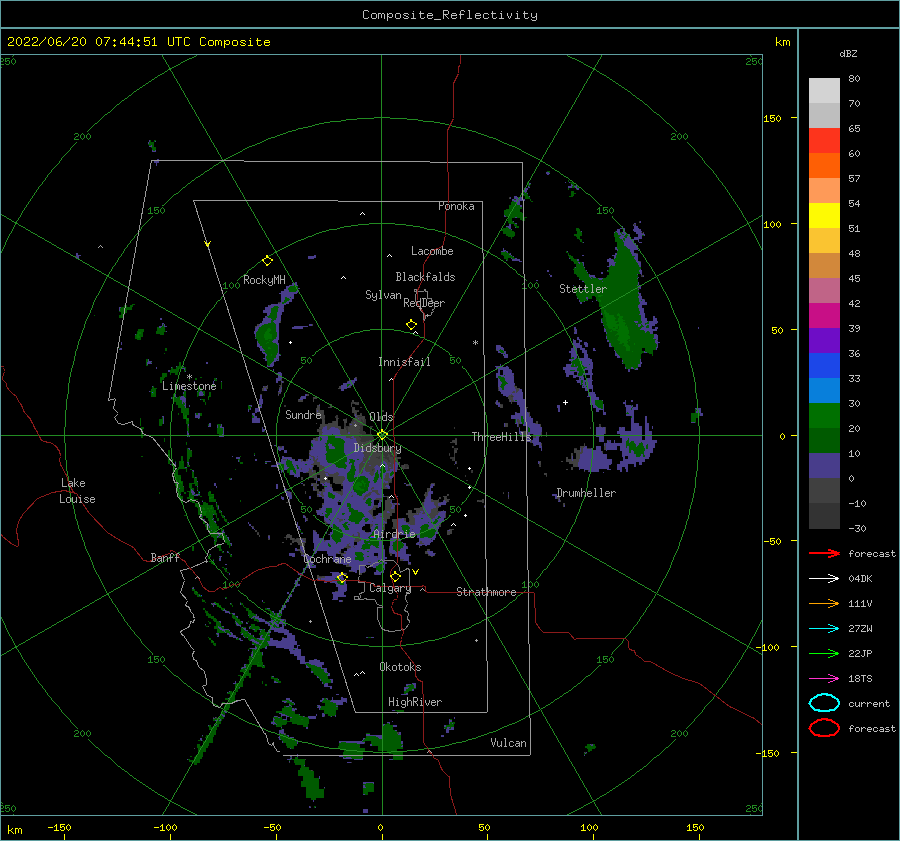Click the red forecast arrow in legend
900x841 pixels.
pos(824,553)
